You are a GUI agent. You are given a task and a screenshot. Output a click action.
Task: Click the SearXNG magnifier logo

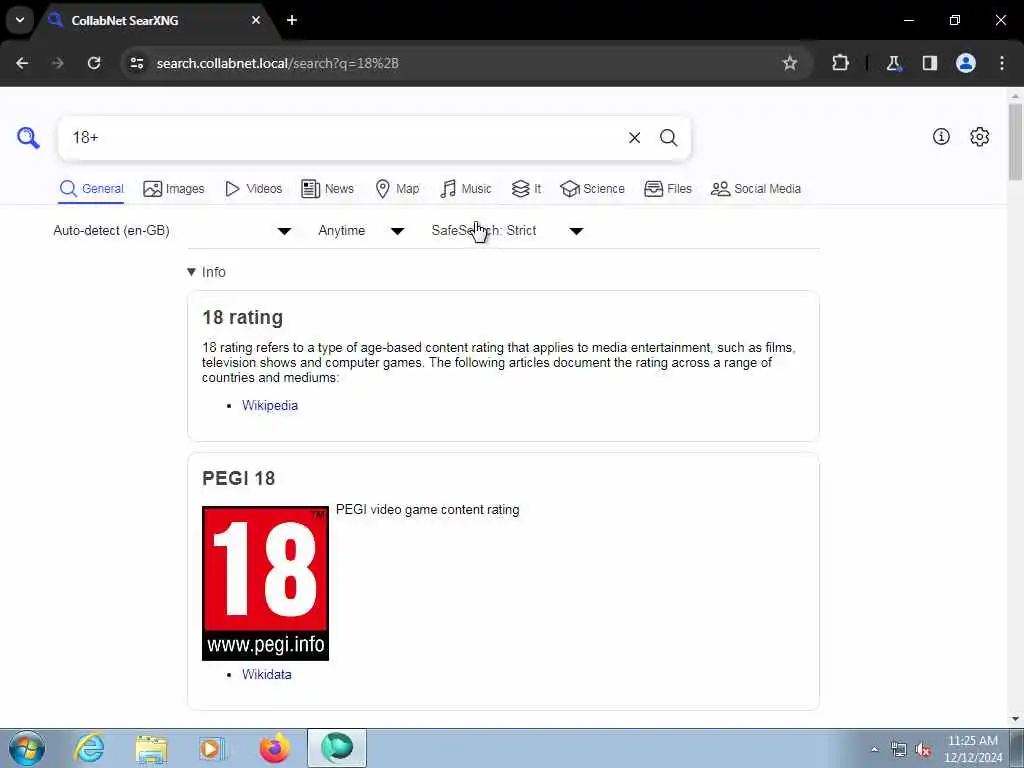coord(28,138)
